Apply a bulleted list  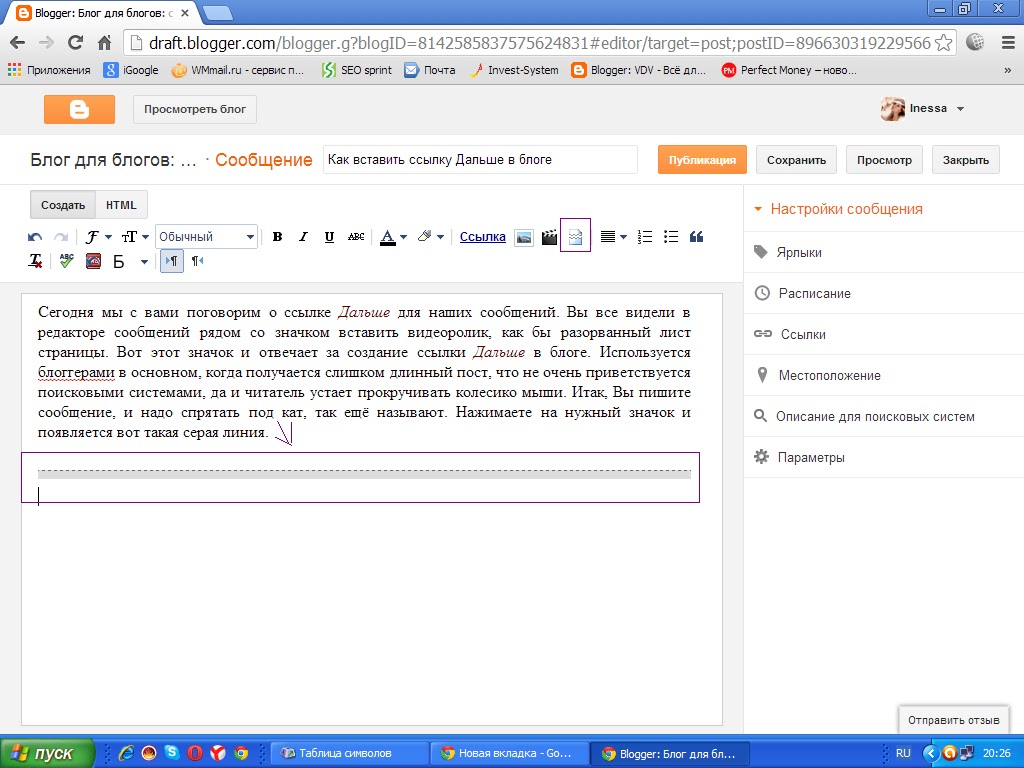[671, 236]
